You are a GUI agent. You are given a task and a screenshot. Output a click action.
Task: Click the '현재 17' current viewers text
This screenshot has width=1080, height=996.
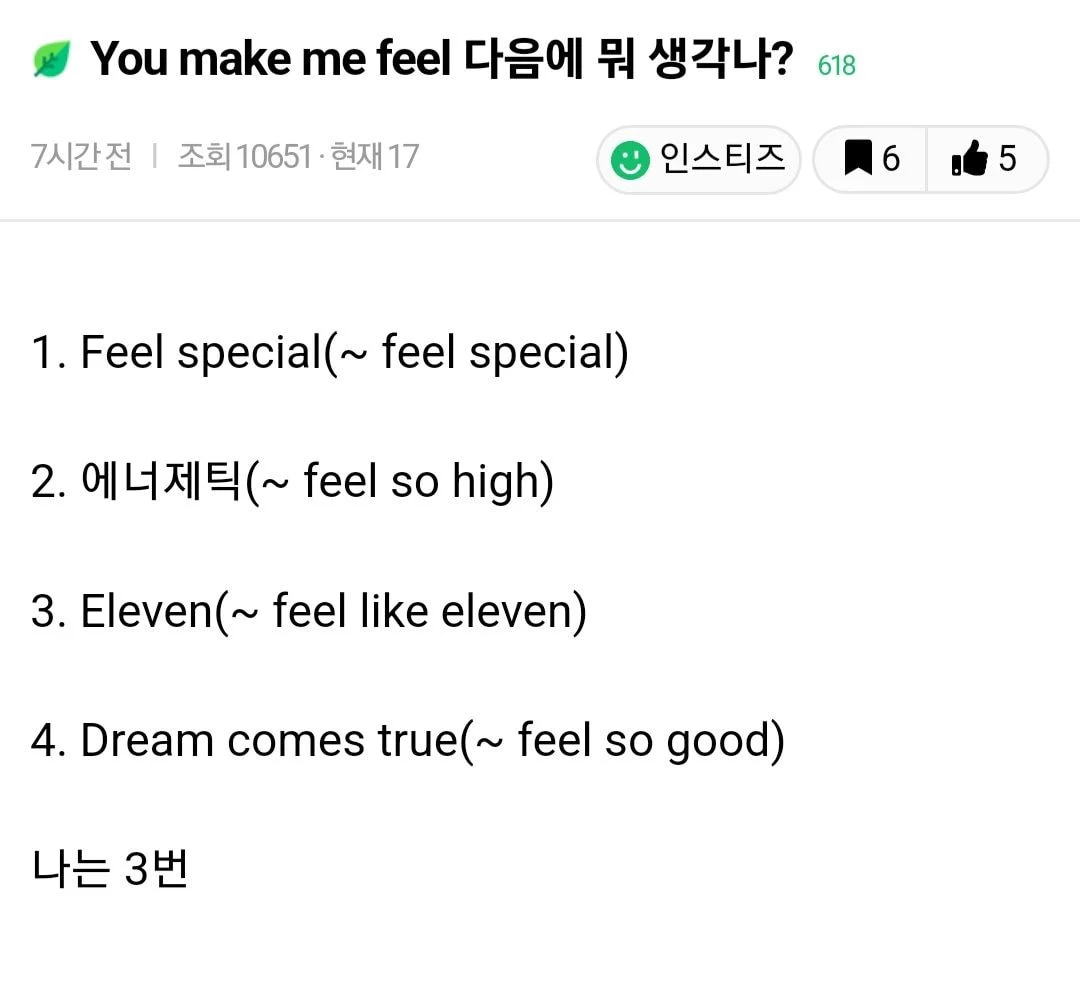(x=374, y=157)
